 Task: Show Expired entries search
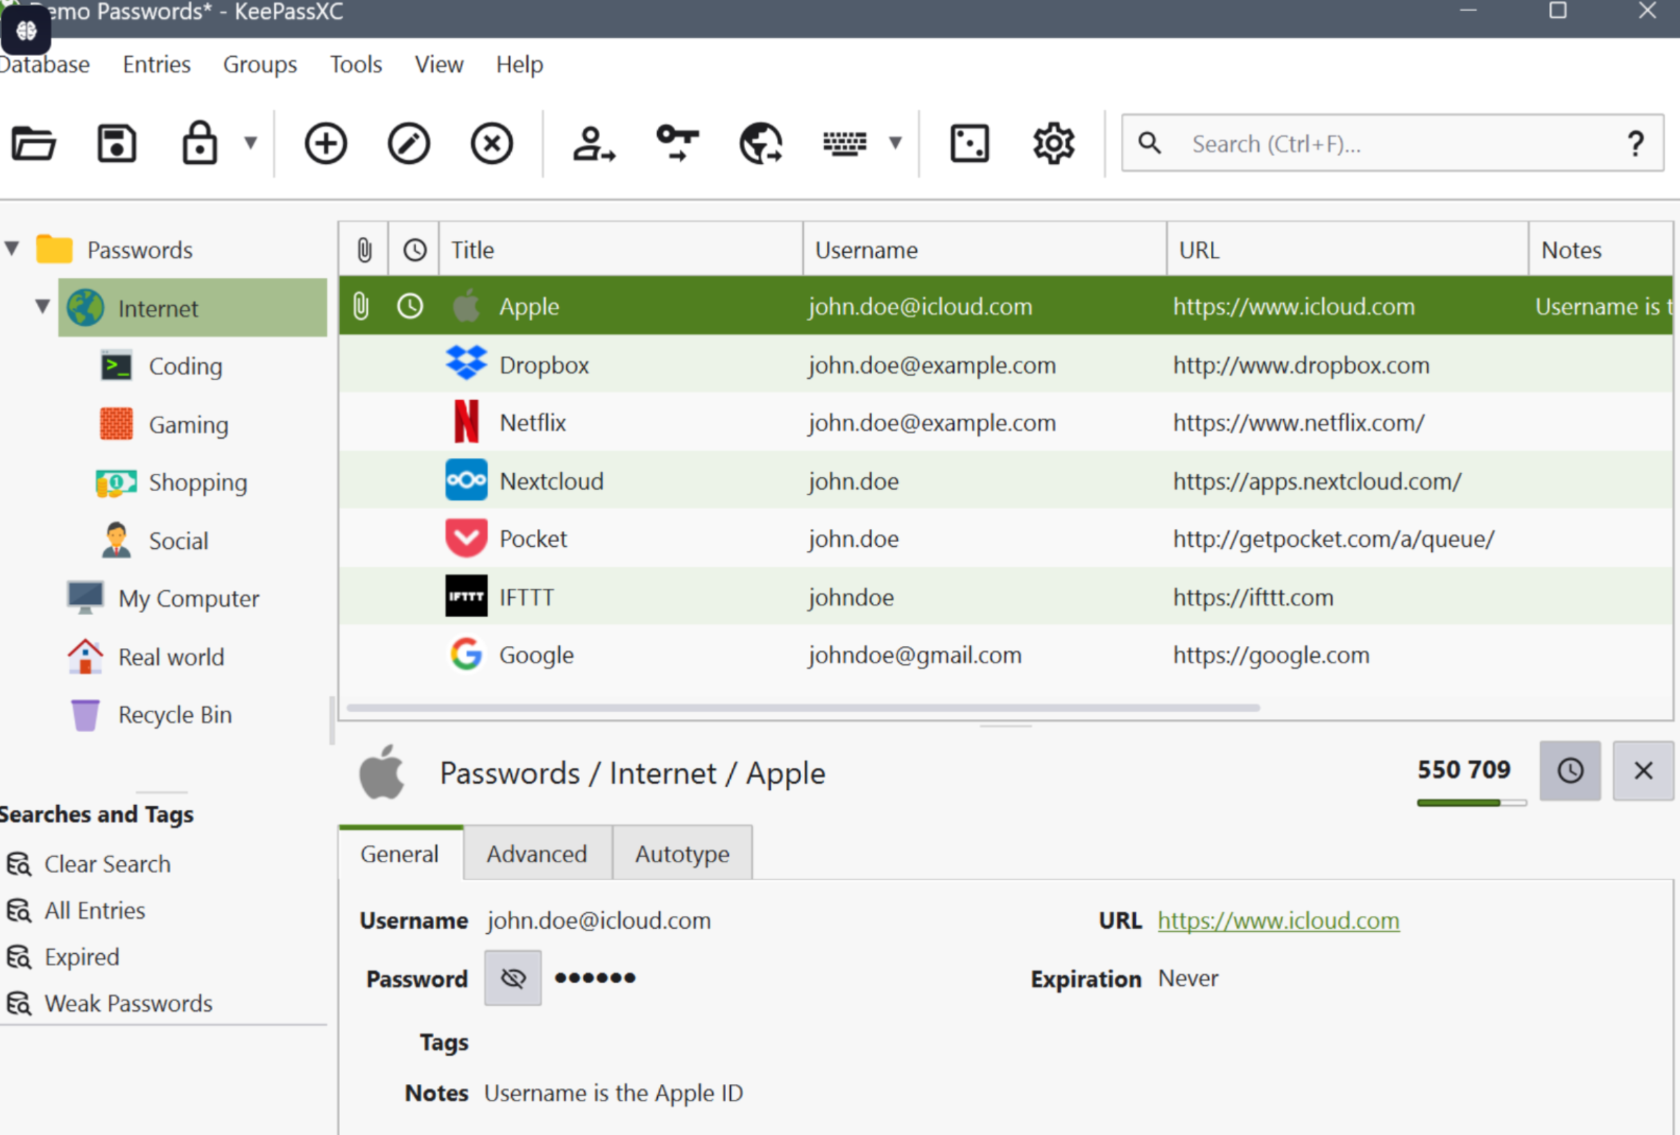[x=81, y=957]
